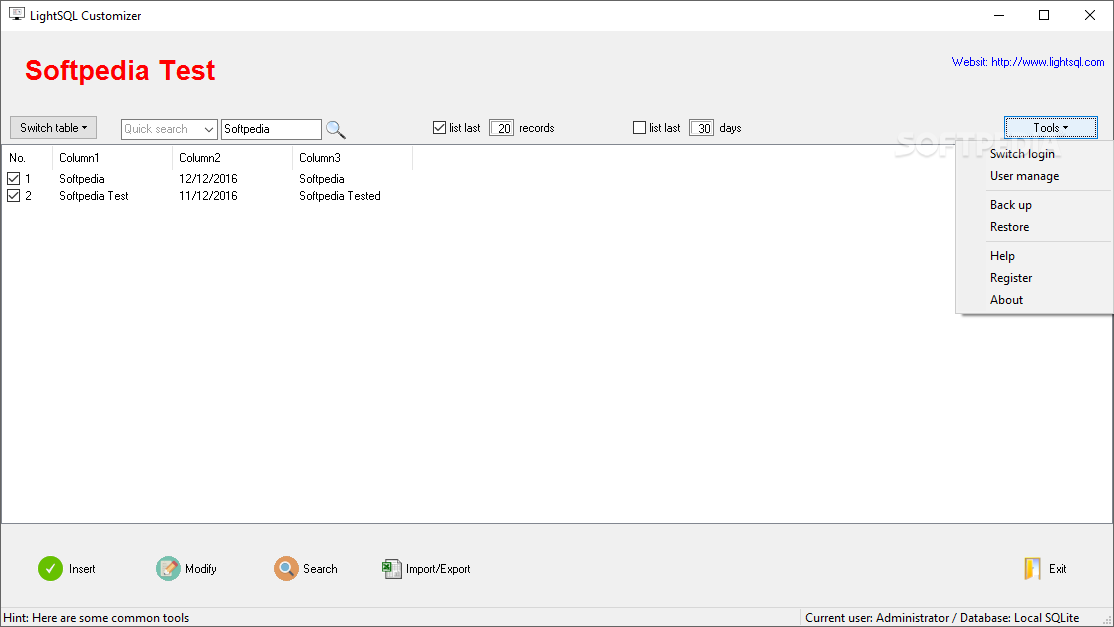Viewport: 1114px width, 627px height.
Task: Click the days count field showing 30
Action: (701, 128)
